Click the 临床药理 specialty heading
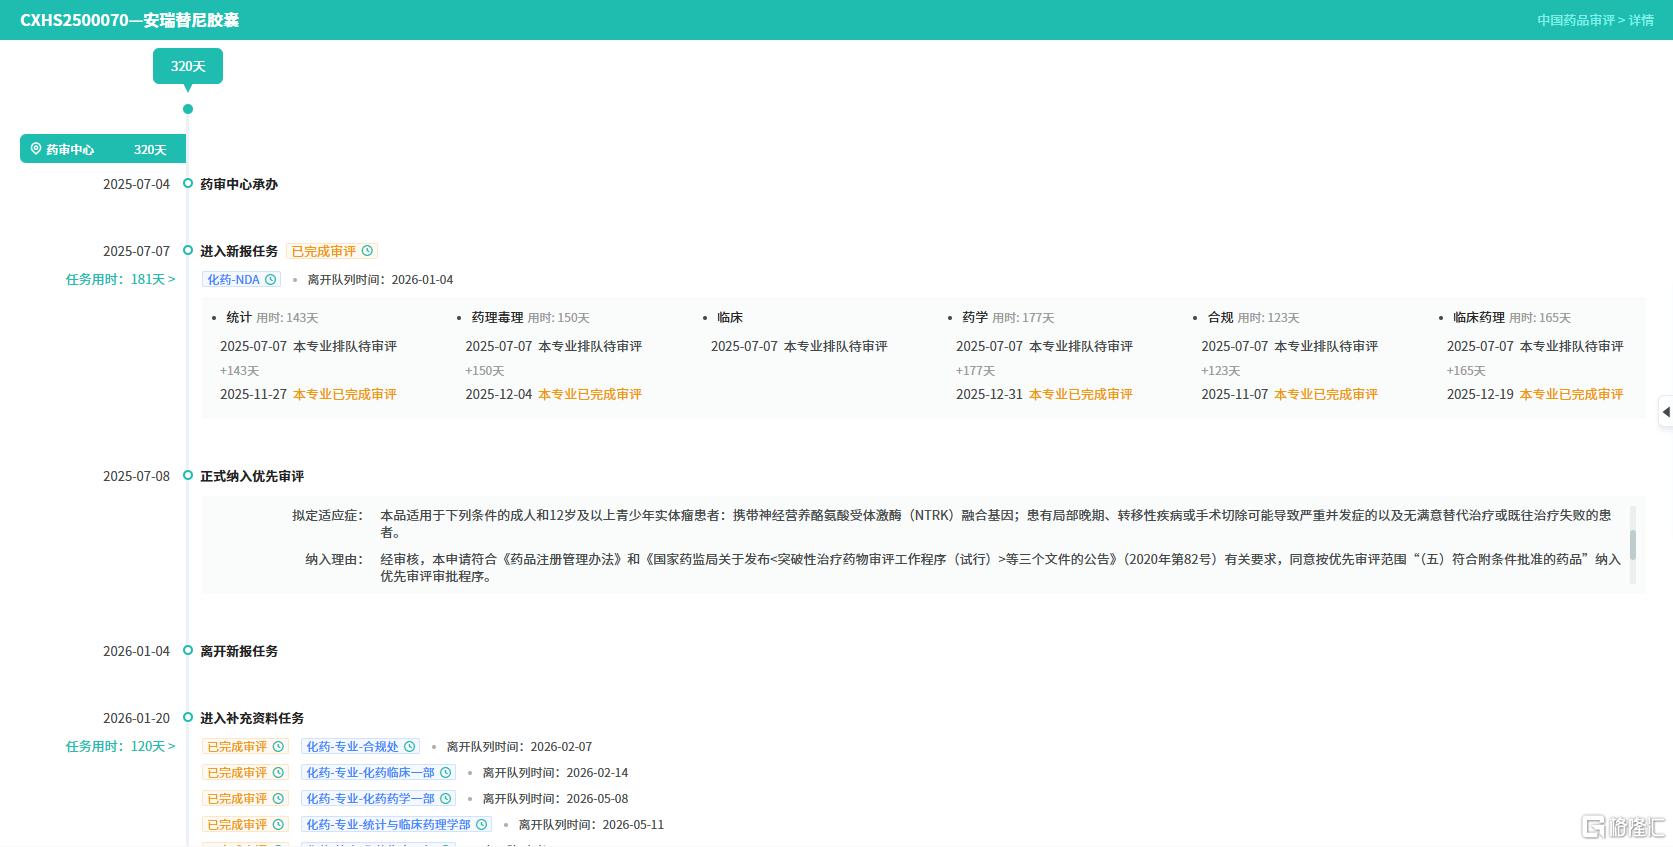1673x847 pixels. tap(1479, 317)
